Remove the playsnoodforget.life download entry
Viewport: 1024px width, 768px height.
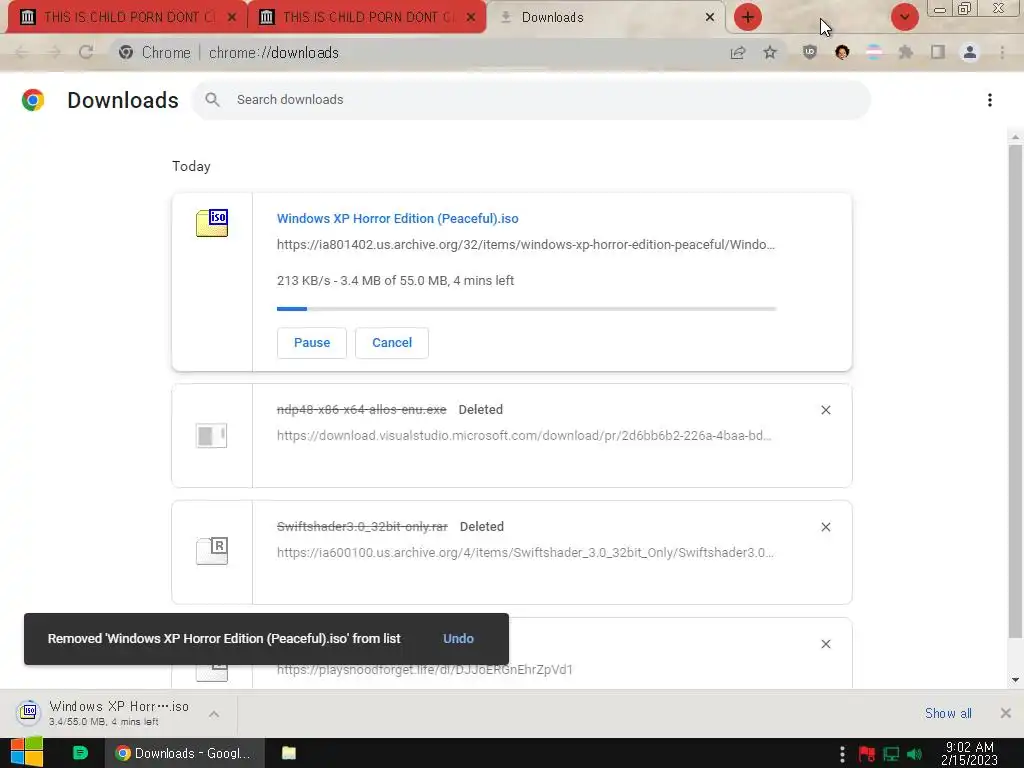pos(825,643)
